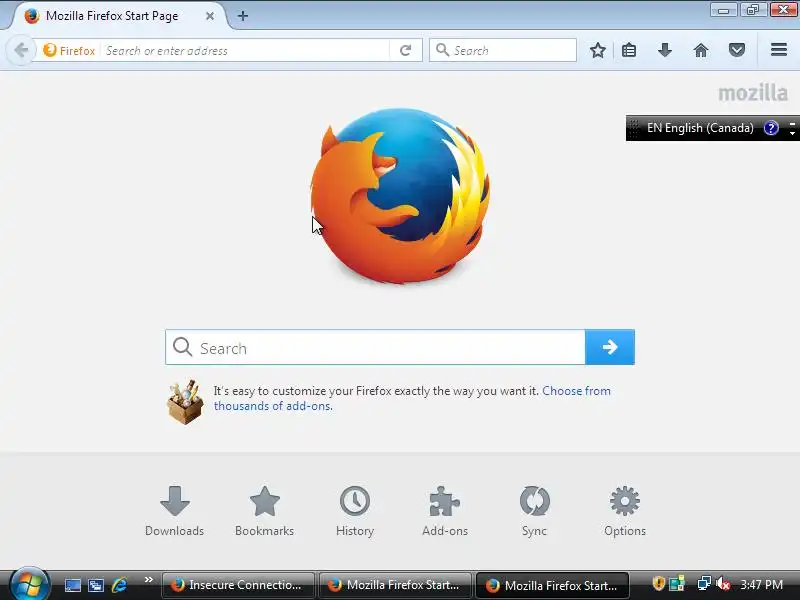800x600 pixels.
Task: Click the muted volume tray icon
Action: point(723,583)
